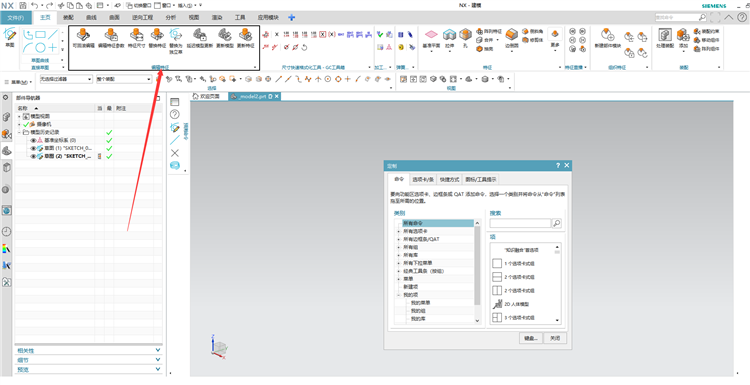Switch to the 装配 ribbon tab
Viewport: 750px width, 385px height.
coord(68,18)
